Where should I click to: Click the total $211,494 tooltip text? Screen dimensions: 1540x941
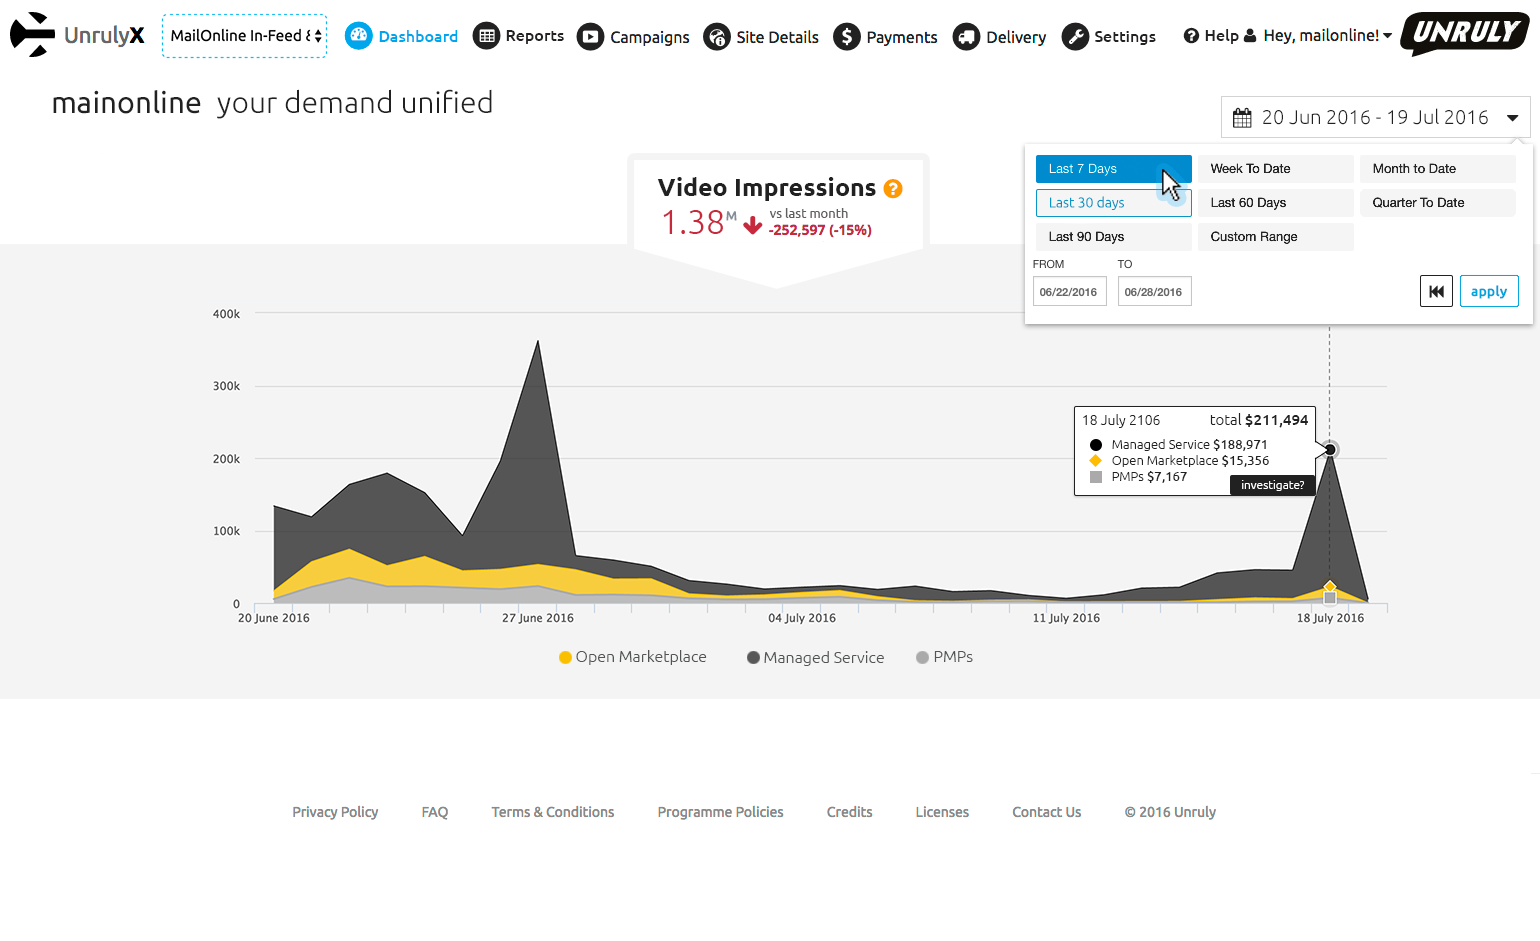click(1259, 420)
